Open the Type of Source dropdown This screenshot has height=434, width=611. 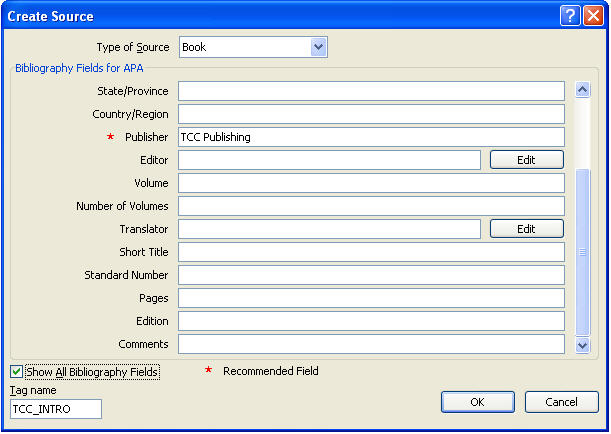(x=318, y=47)
